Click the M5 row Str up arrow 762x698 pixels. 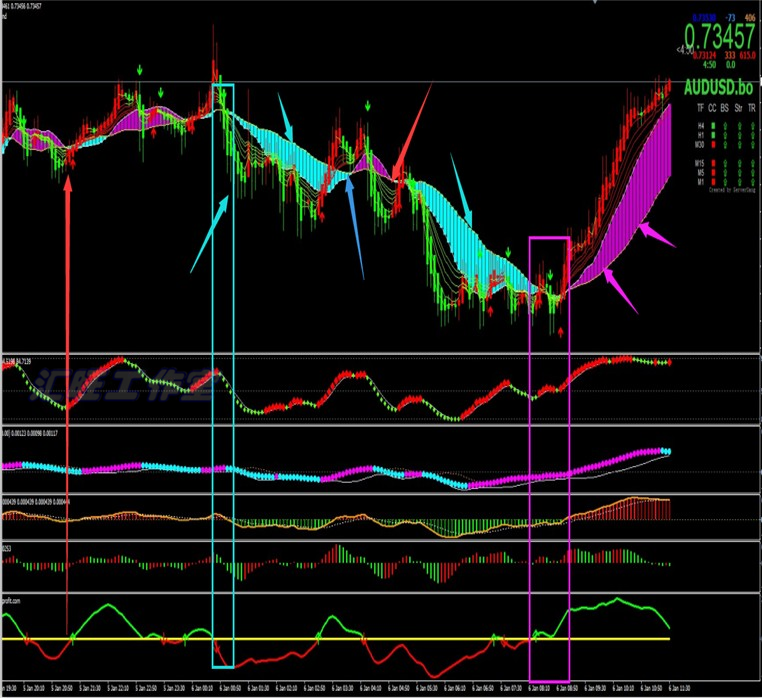[740, 173]
